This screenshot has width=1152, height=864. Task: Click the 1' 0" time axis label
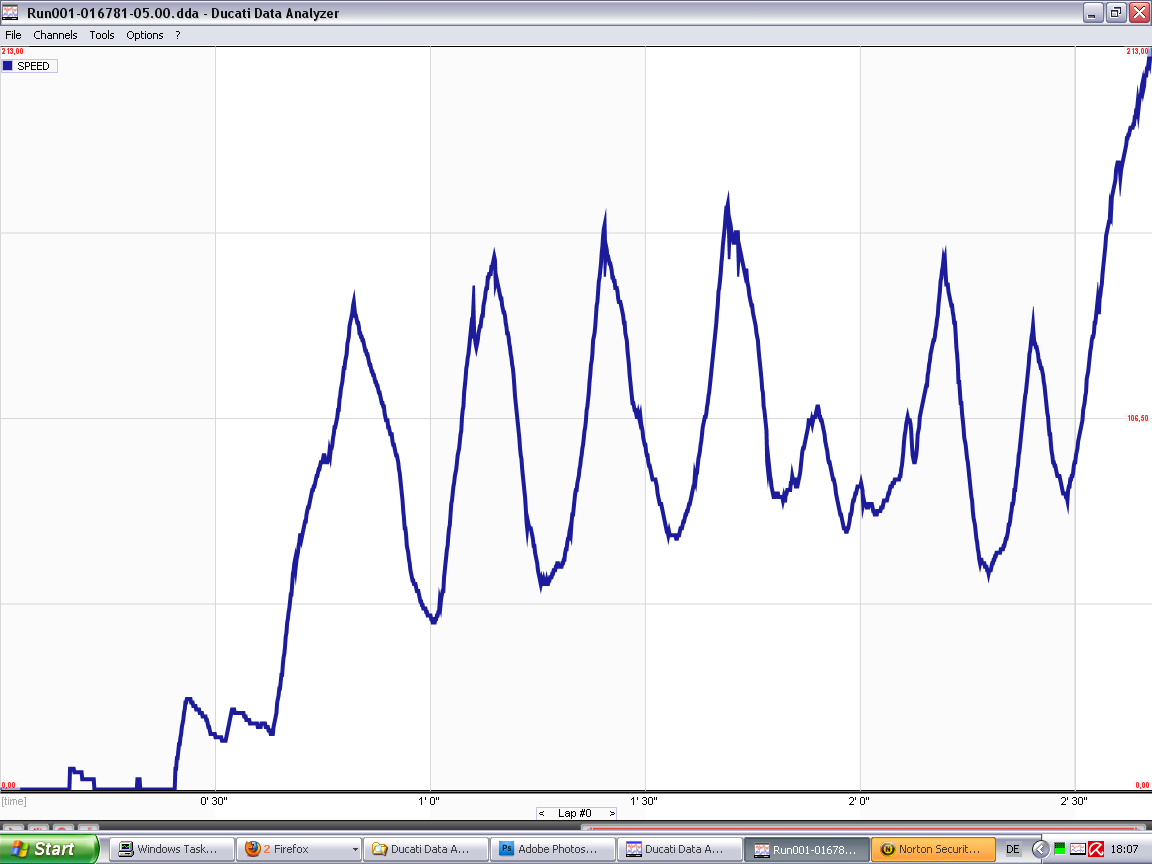click(x=429, y=801)
